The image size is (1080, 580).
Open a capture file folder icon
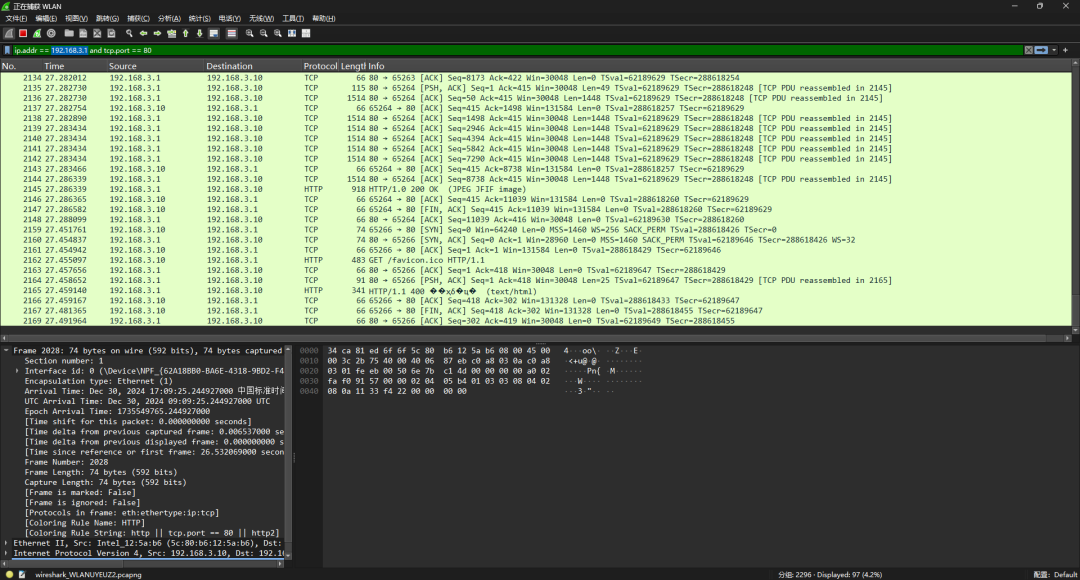[69, 33]
